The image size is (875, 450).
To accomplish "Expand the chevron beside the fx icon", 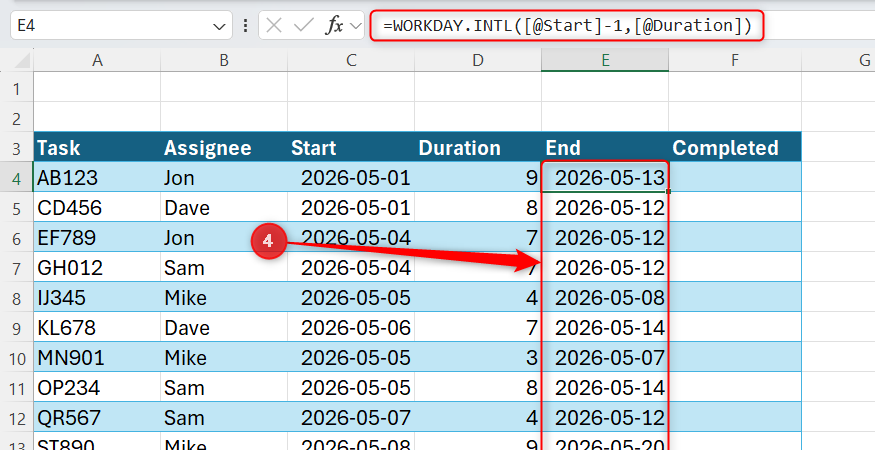I will point(355,26).
